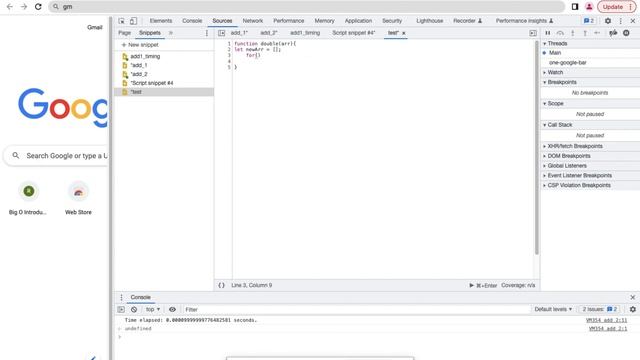Switch to the Elements tab
This screenshot has width=640, height=360.
tap(161, 21)
